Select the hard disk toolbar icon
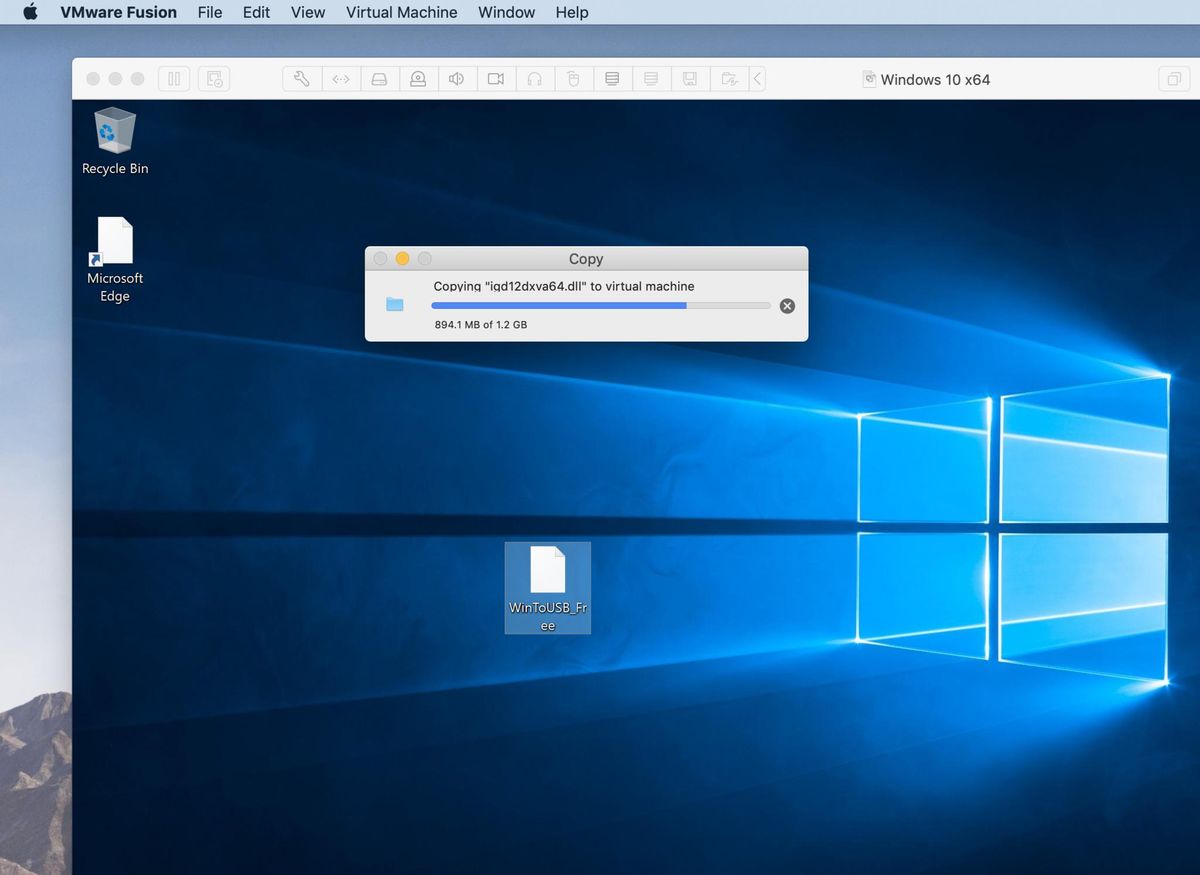 tap(379, 78)
